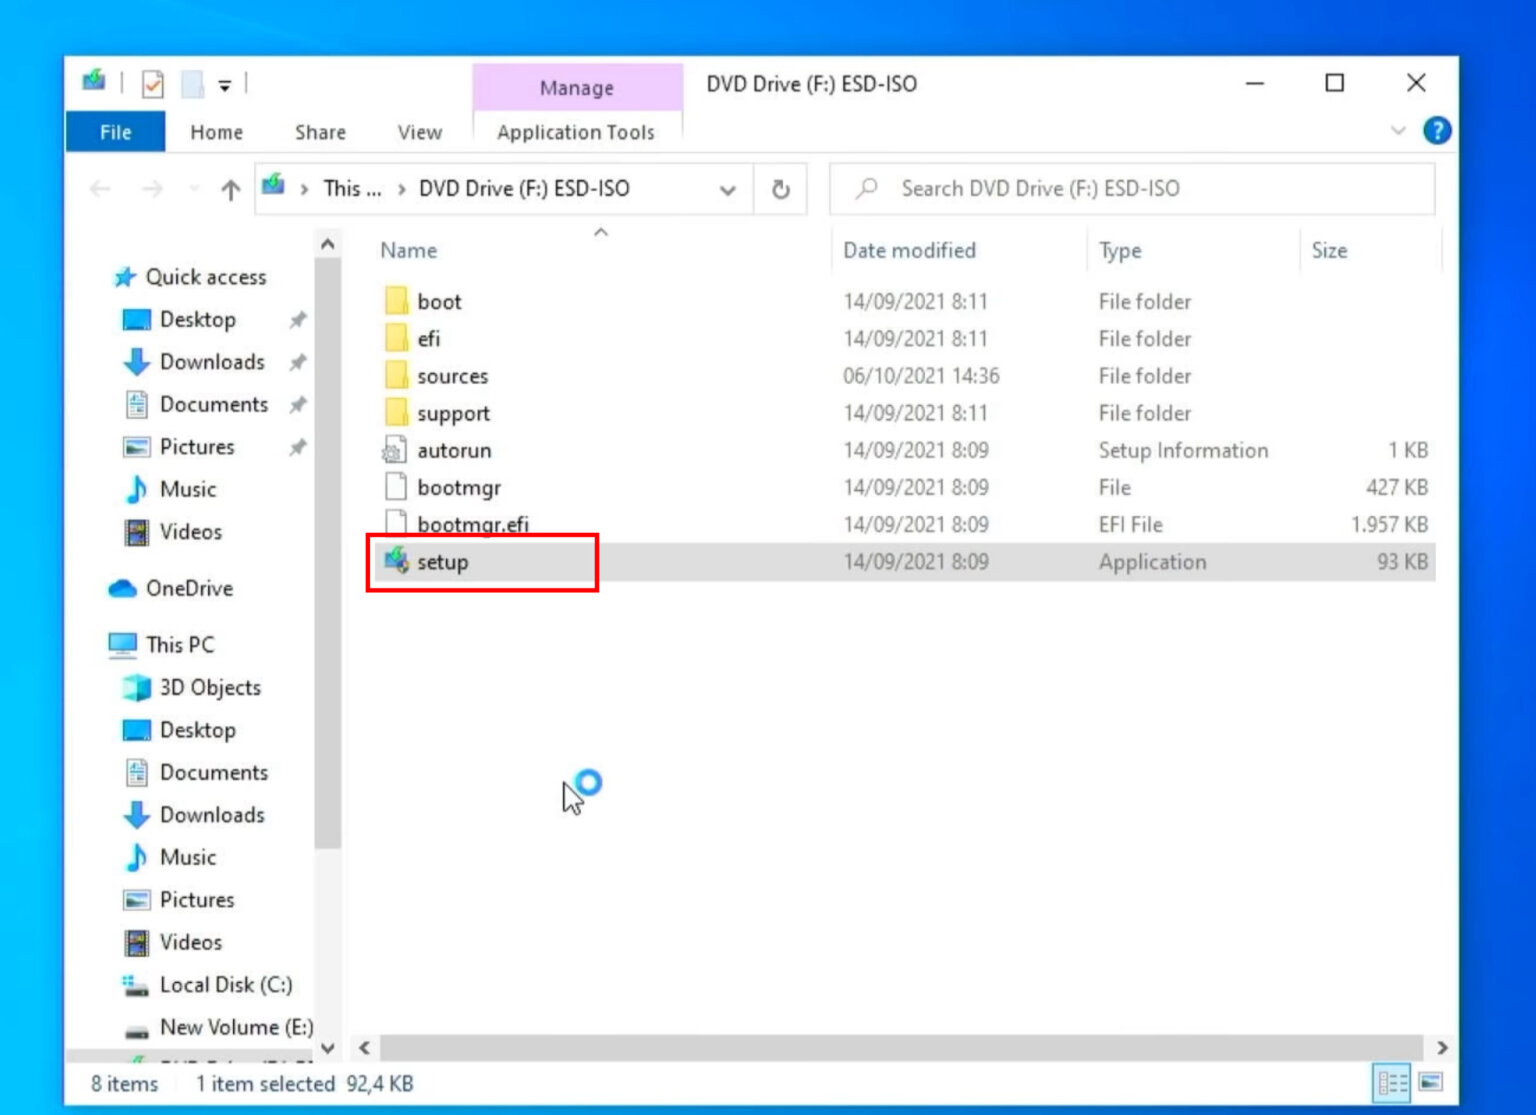Go forward using the Forward arrow
Viewport: 1536px width, 1115px height.
pyautogui.click(x=152, y=189)
